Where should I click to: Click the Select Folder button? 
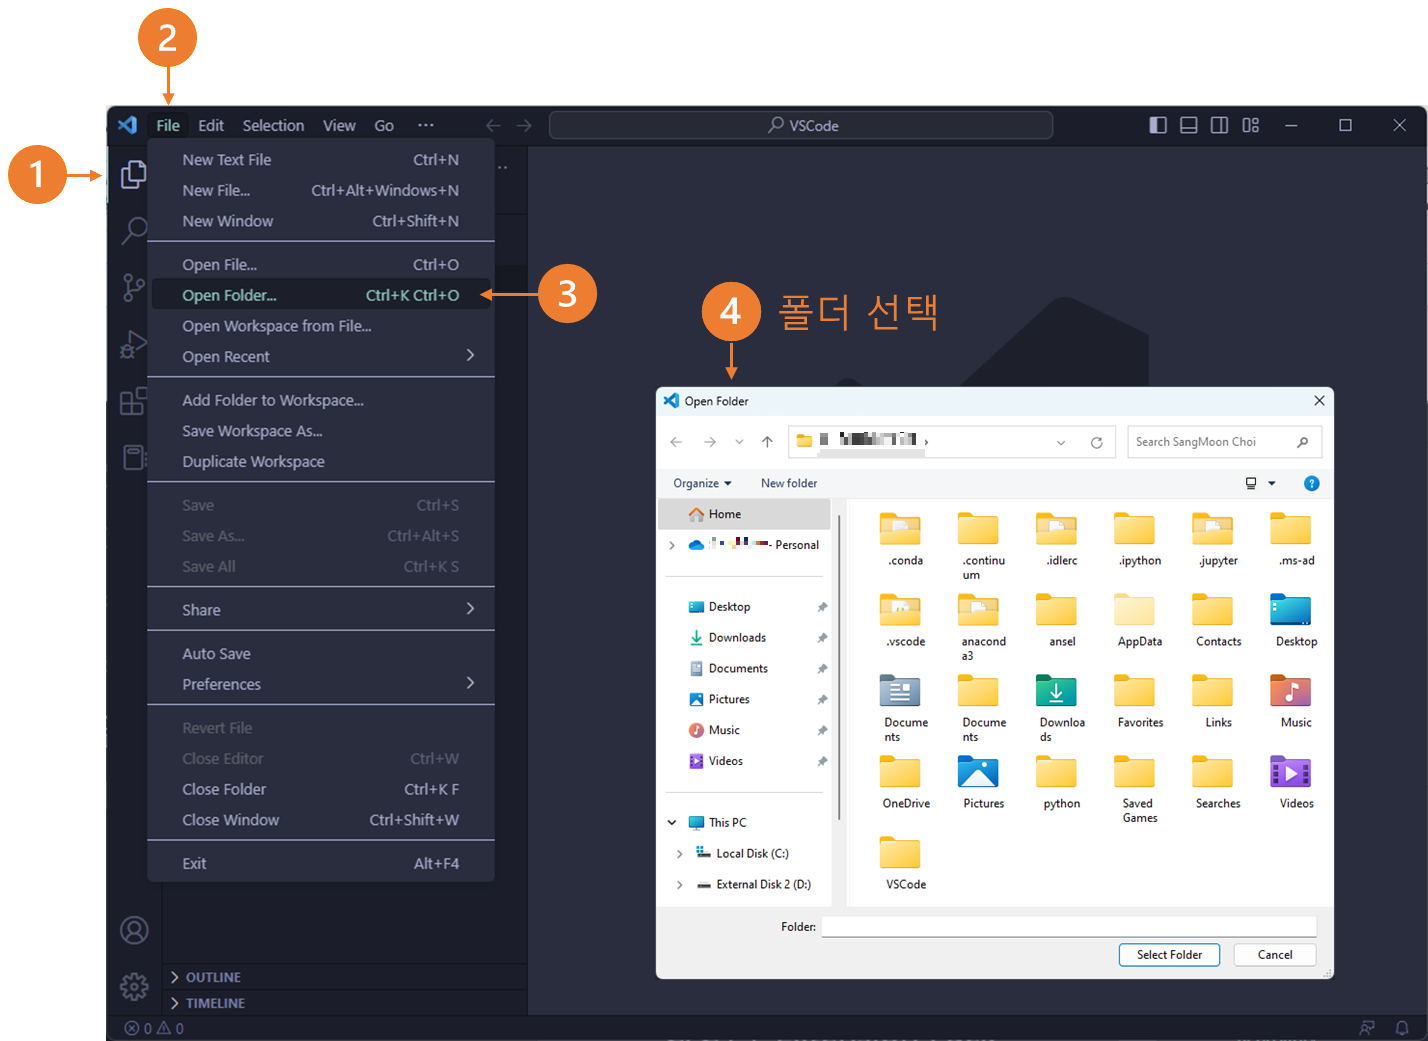(x=1170, y=955)
